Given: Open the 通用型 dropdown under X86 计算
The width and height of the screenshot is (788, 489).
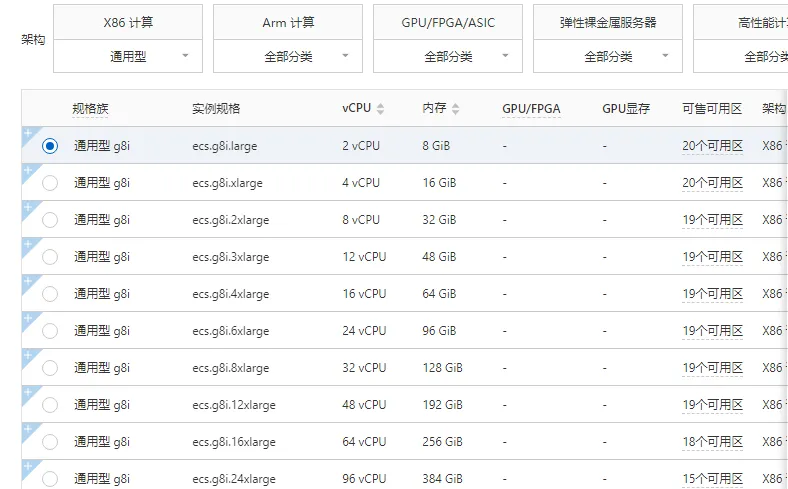Looking at the screenshot, I should (x=128, y=57).
